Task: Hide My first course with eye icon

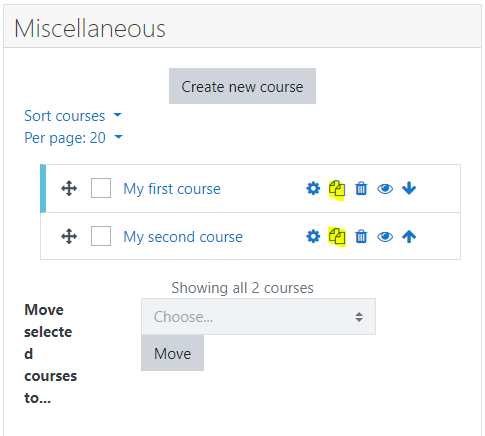Action: click(x=385, y=189)
